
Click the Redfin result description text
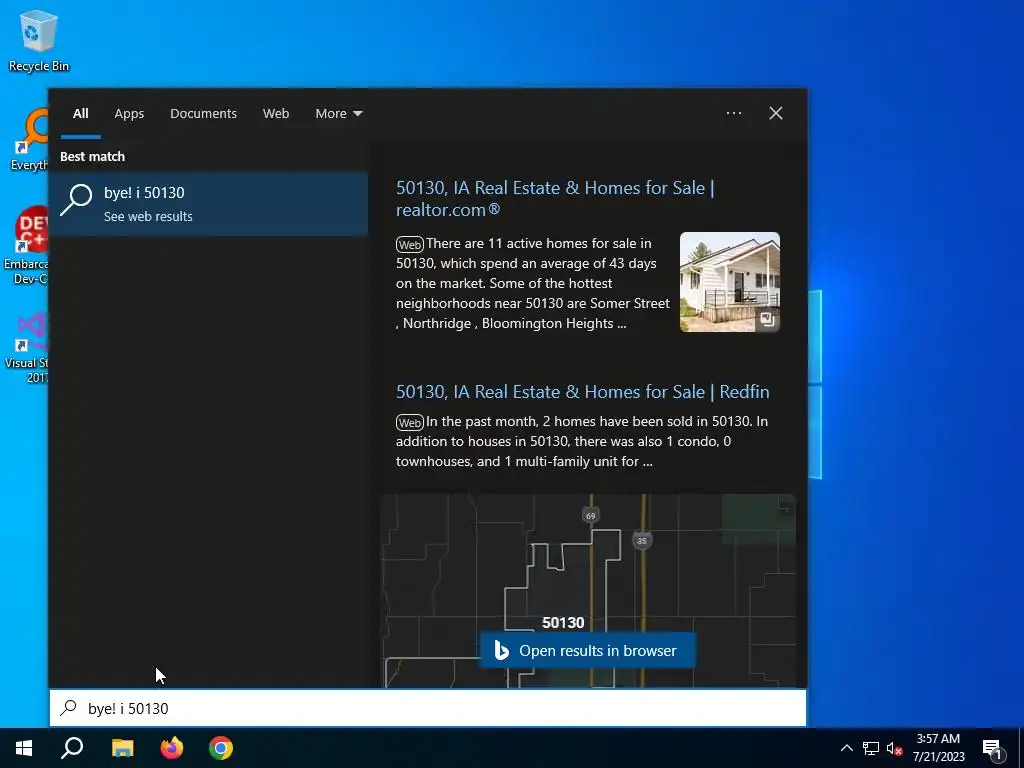[x=583, y=441]
